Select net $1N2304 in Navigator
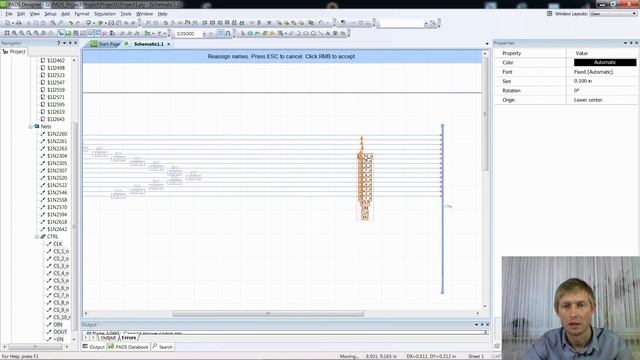640x360 pixels. point(57,156)
